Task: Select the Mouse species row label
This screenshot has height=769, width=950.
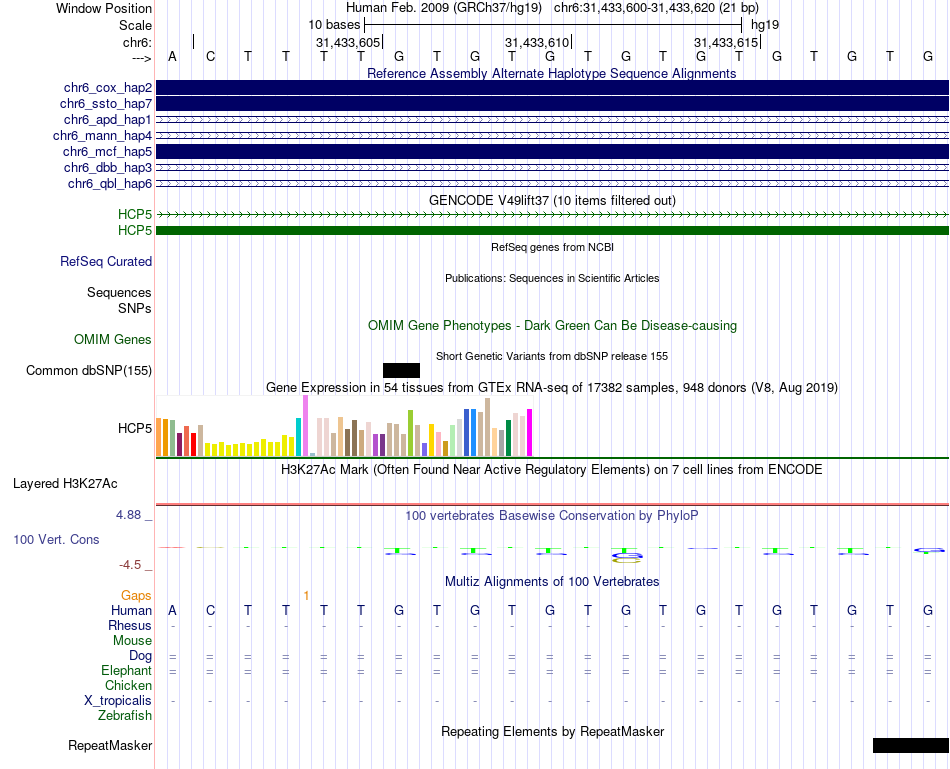Action: 132,641
